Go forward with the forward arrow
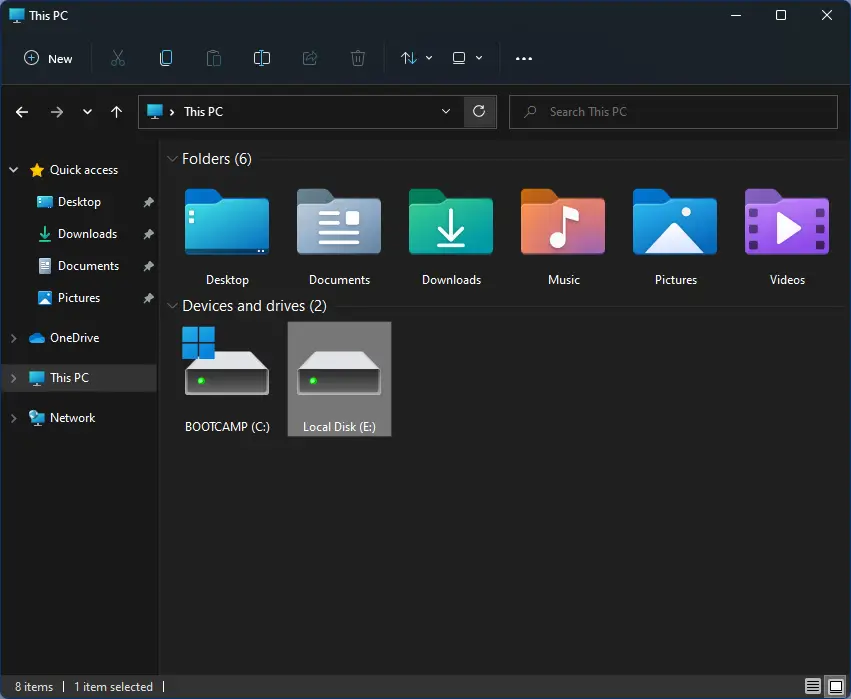Screen dimensions: 851x699 click(56, 112)
